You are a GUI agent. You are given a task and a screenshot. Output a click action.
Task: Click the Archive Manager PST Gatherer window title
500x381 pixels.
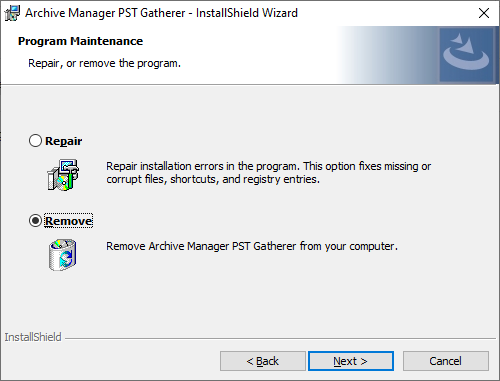pyautogui.click(x=161, y=13)
